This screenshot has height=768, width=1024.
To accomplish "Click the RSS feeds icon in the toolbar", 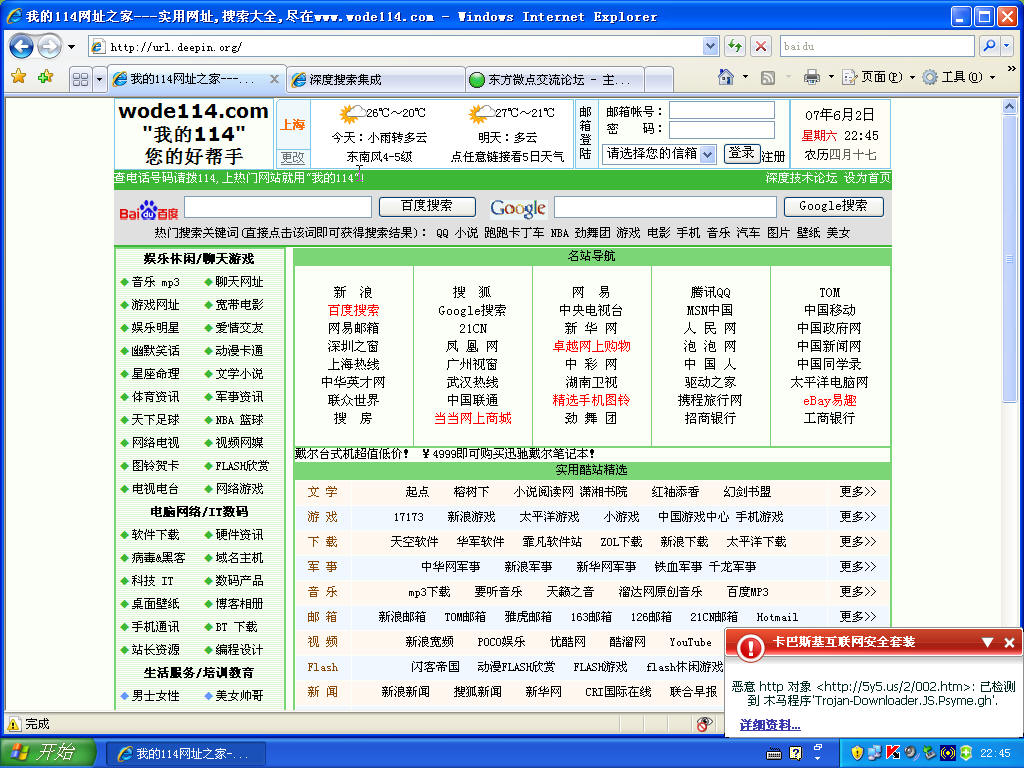I will 769,78.
